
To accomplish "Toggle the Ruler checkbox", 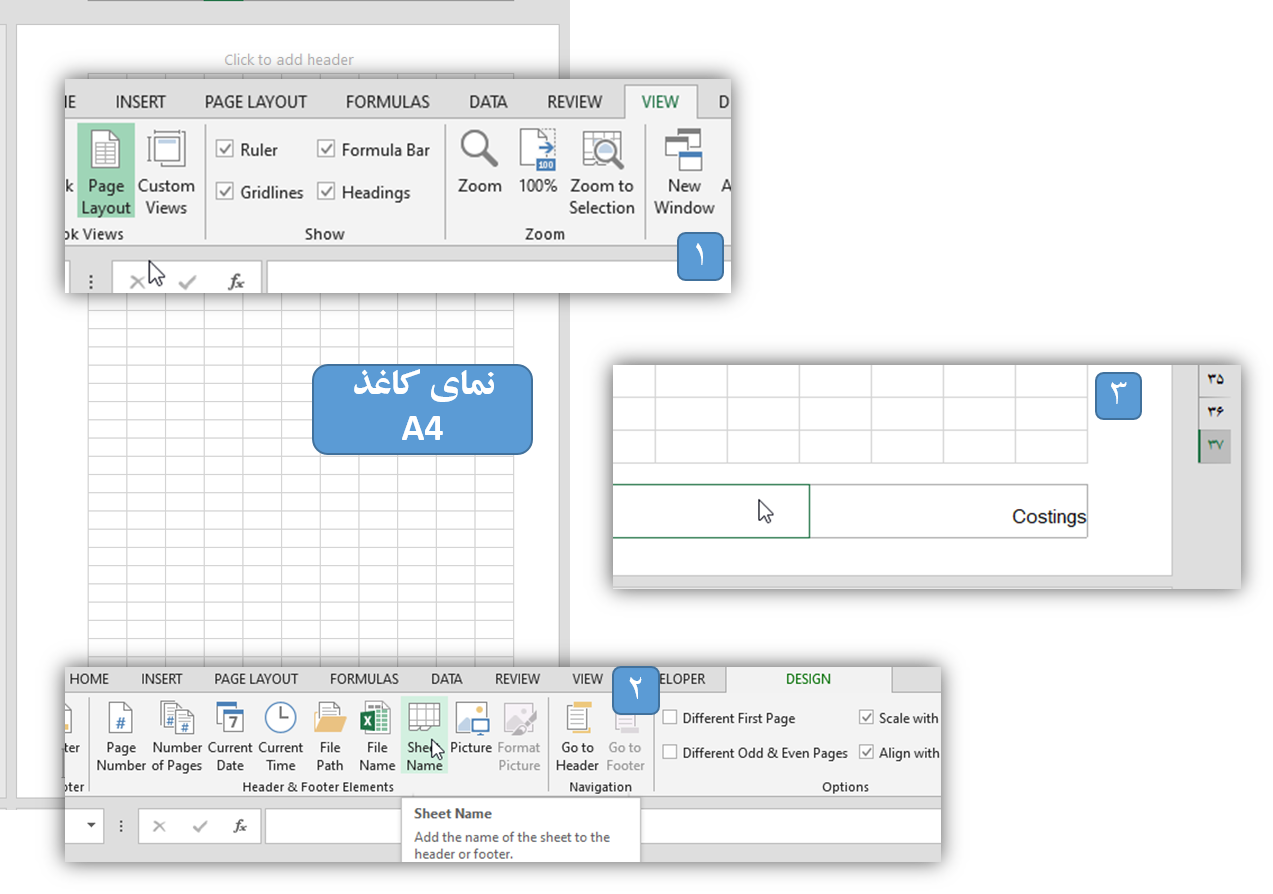I will tap(225, 149).
